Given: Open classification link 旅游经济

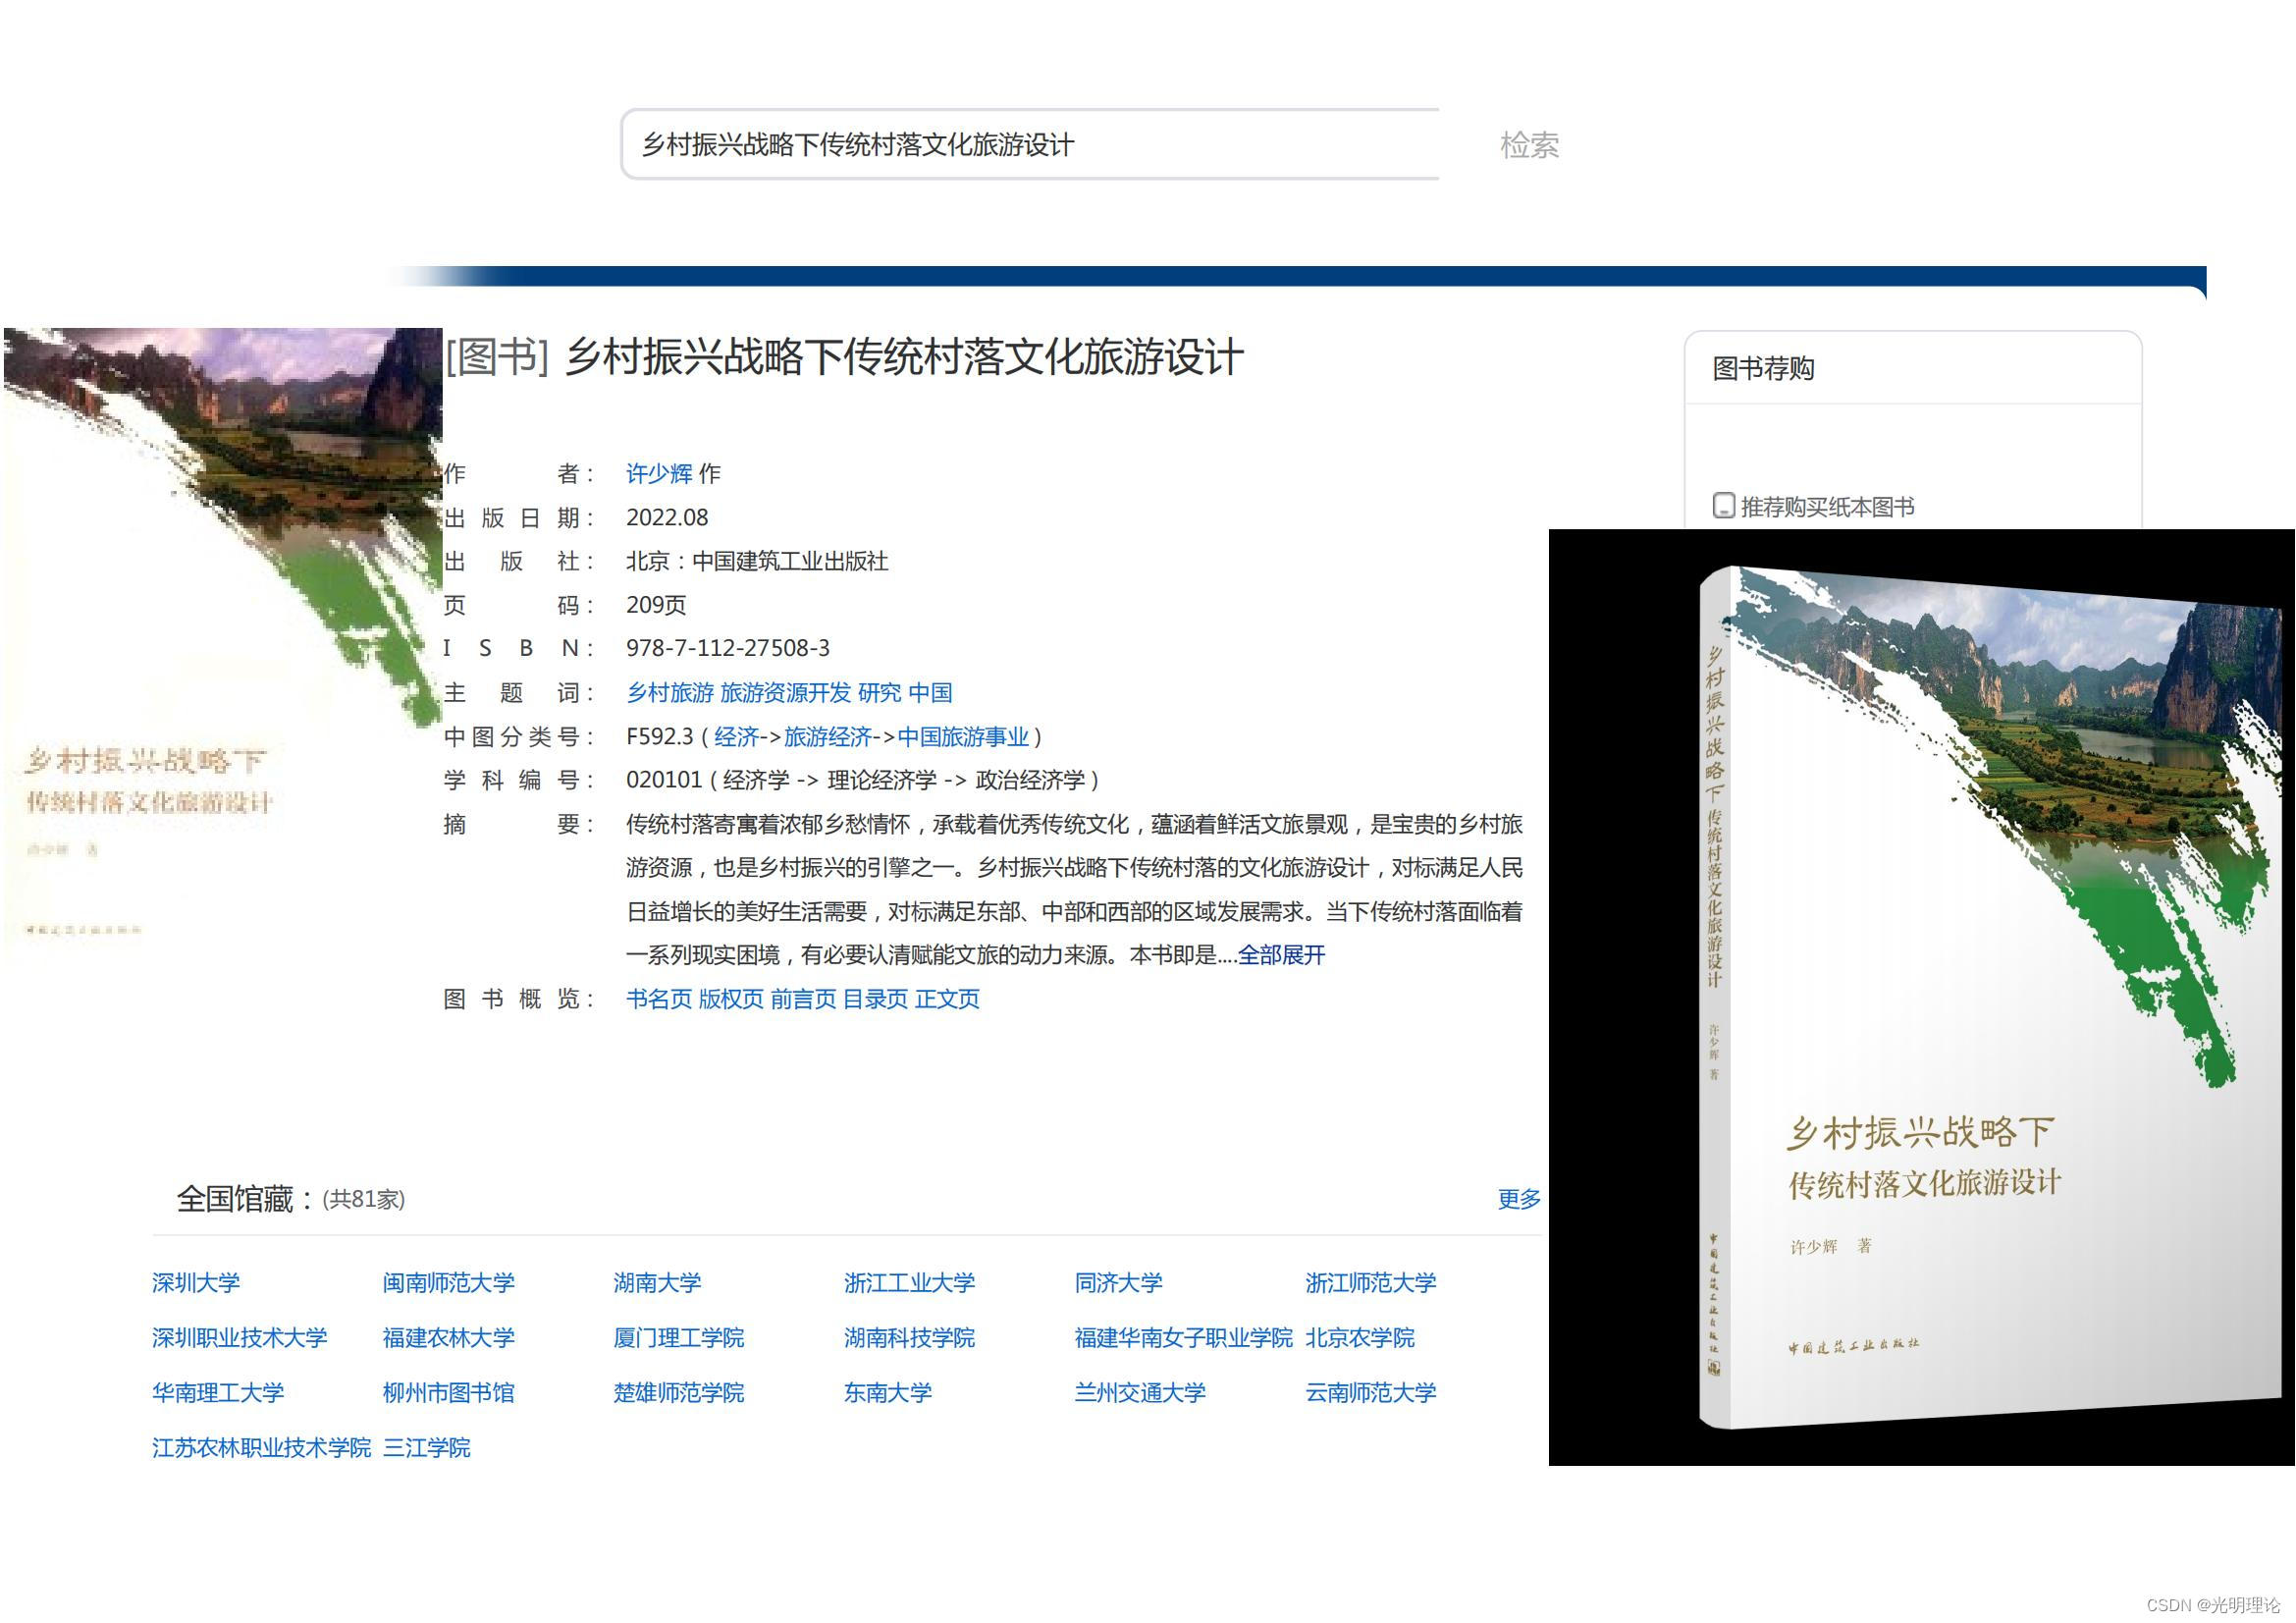Looking at the screenshot, I should click(x=828, y=736).
